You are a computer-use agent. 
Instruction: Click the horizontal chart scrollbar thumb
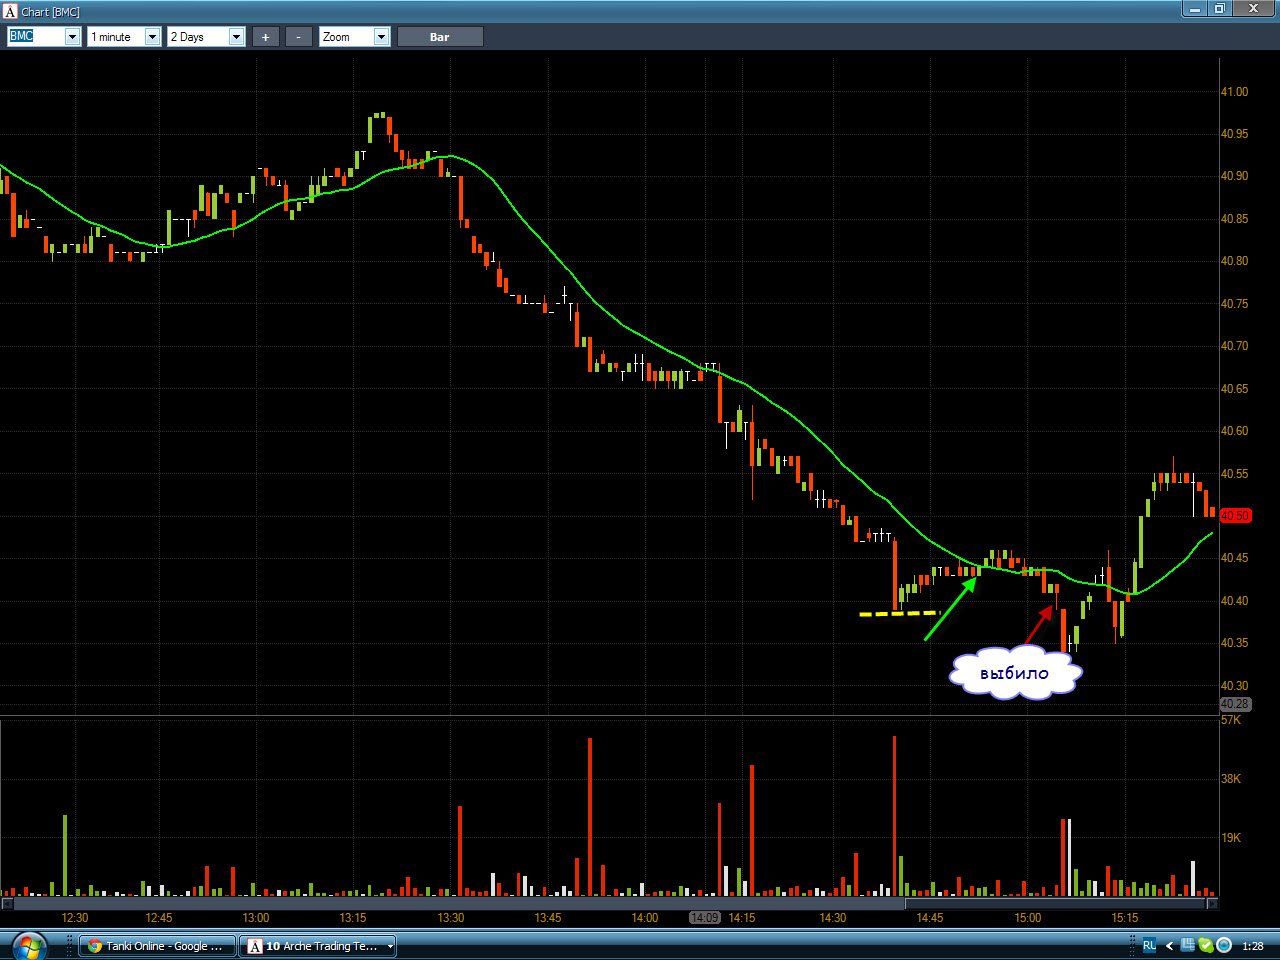1056,904
